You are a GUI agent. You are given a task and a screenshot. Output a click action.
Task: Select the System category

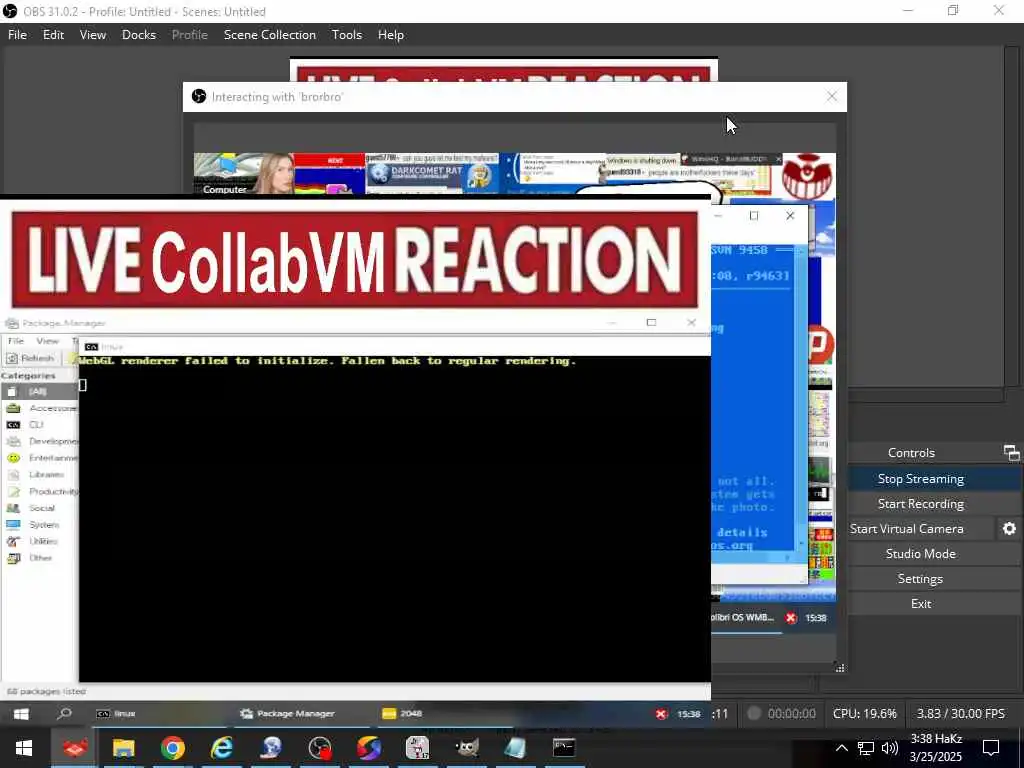[39, 524]
